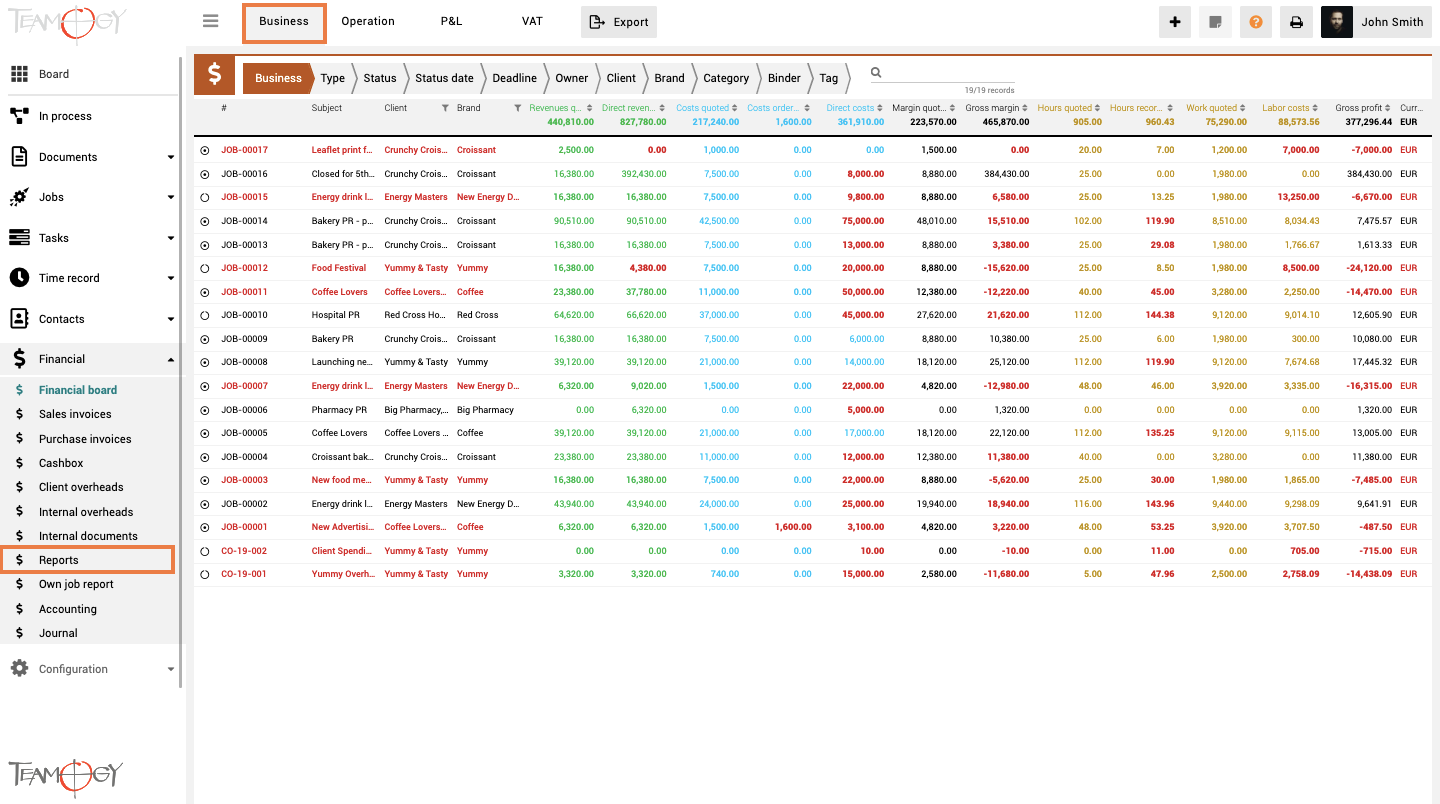
Task: Click the search magnifier icon
Action: pos(876,73)
